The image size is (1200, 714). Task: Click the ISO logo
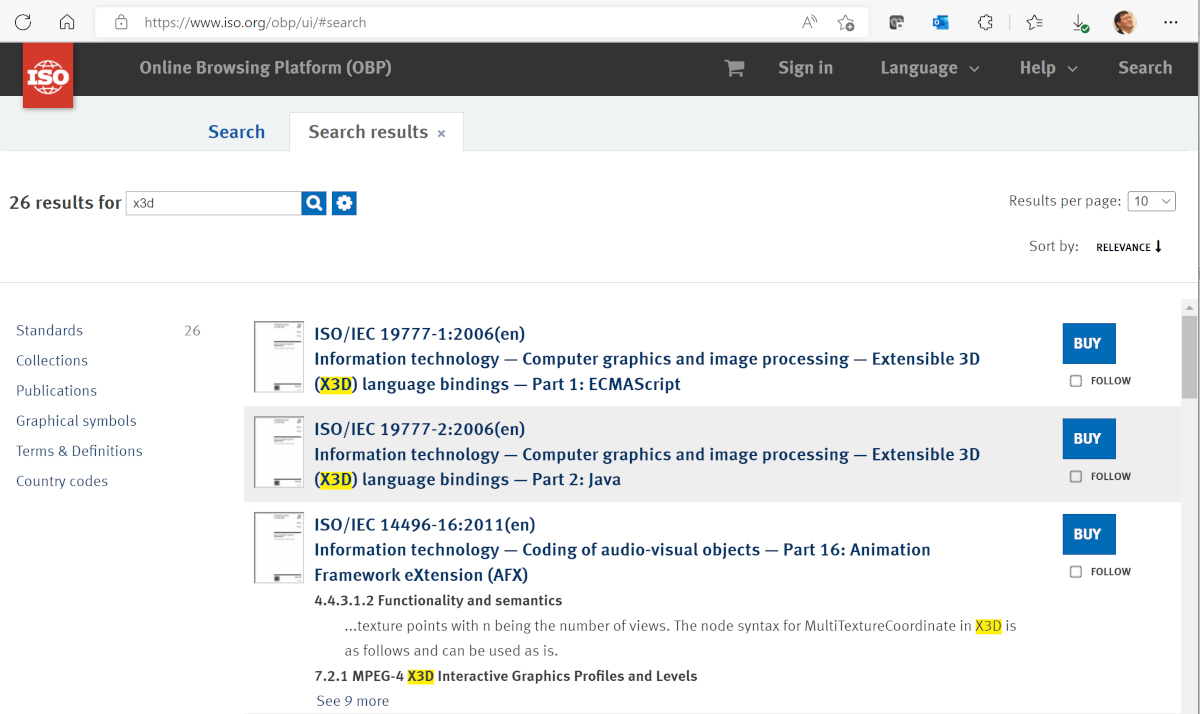coord(48,75)
